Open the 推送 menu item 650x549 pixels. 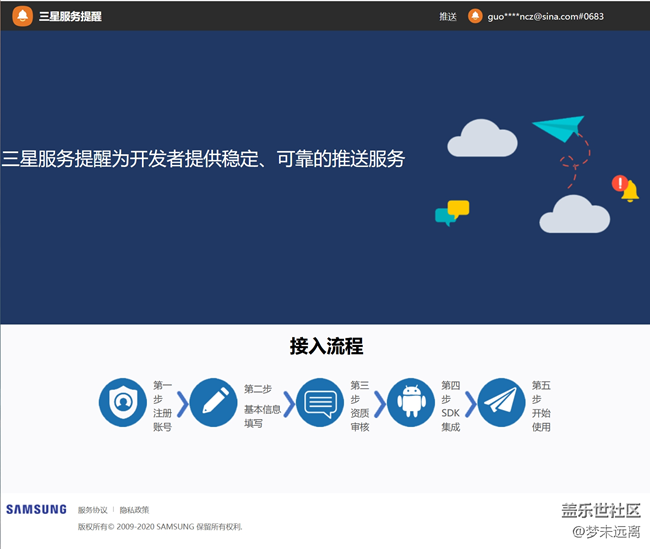(x=447, y=17)
